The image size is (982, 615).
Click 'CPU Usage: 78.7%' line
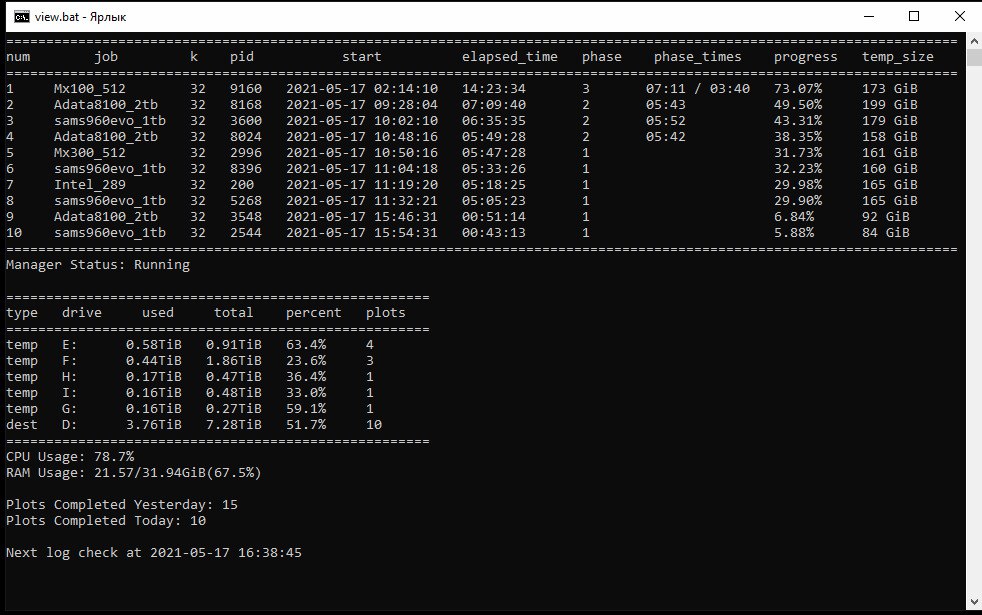(x=70, y=457)
